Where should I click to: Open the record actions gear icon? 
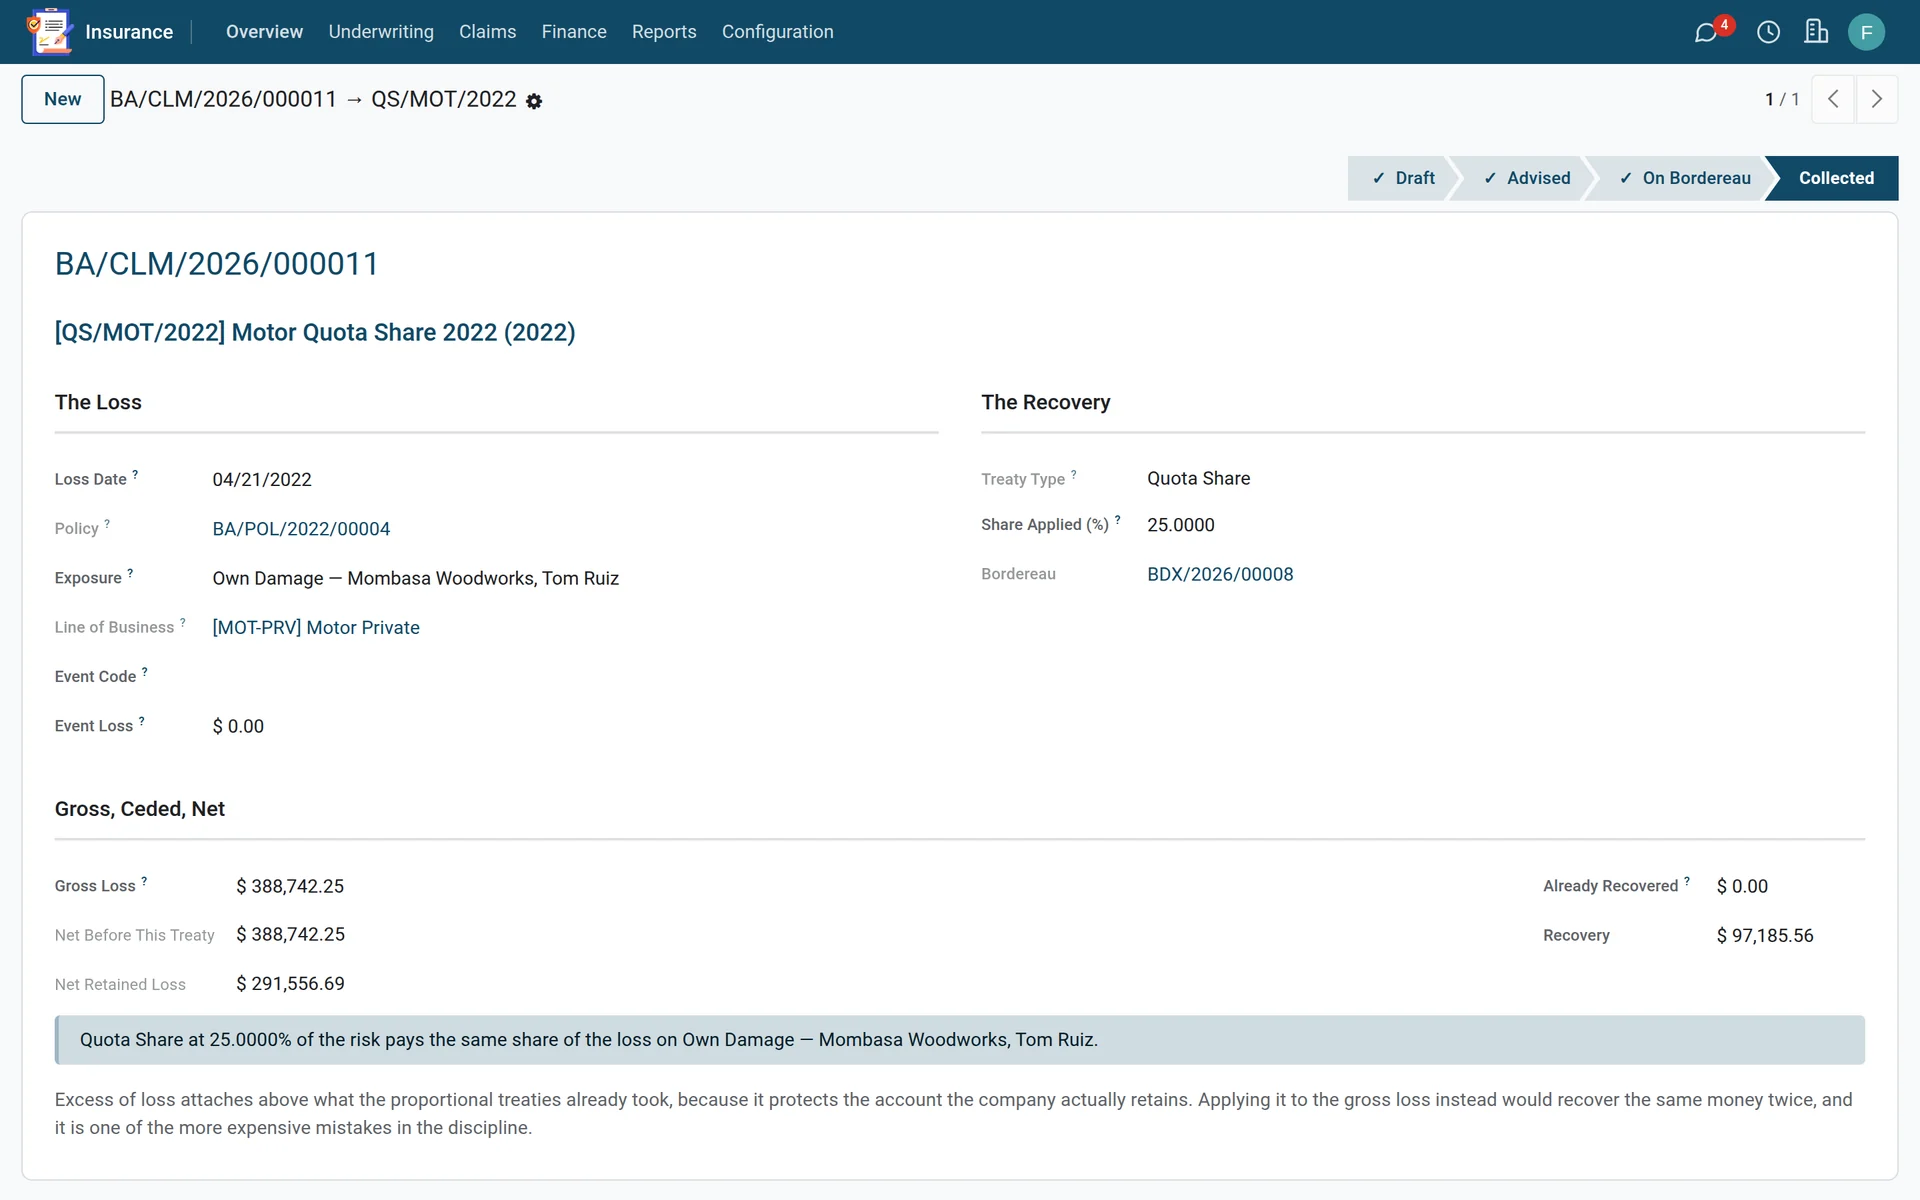point(534,101)
